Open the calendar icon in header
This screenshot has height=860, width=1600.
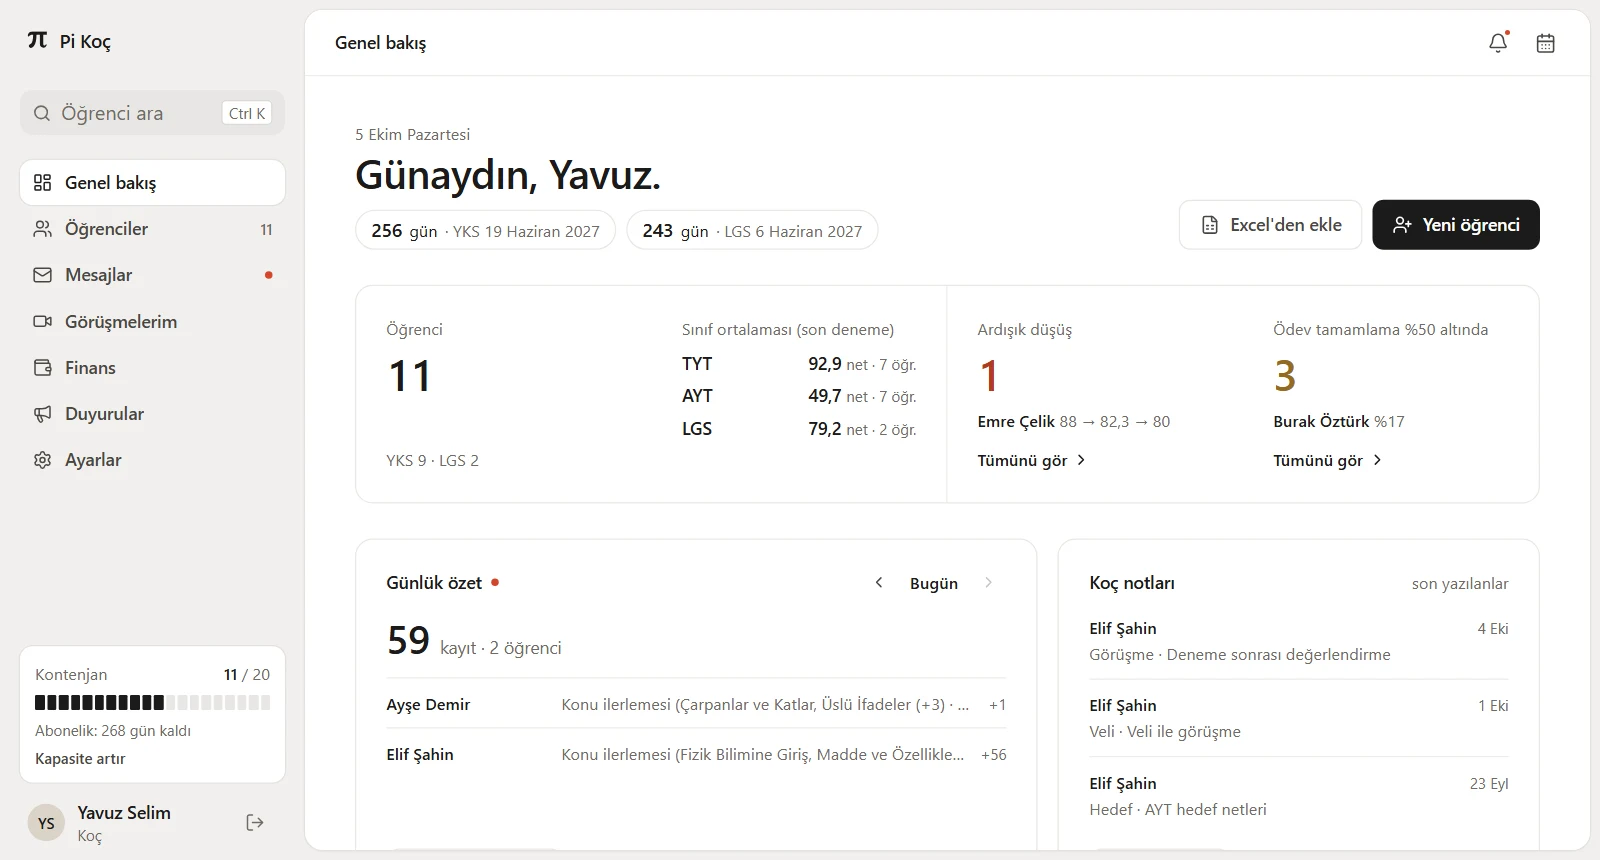pos(1545,43)
